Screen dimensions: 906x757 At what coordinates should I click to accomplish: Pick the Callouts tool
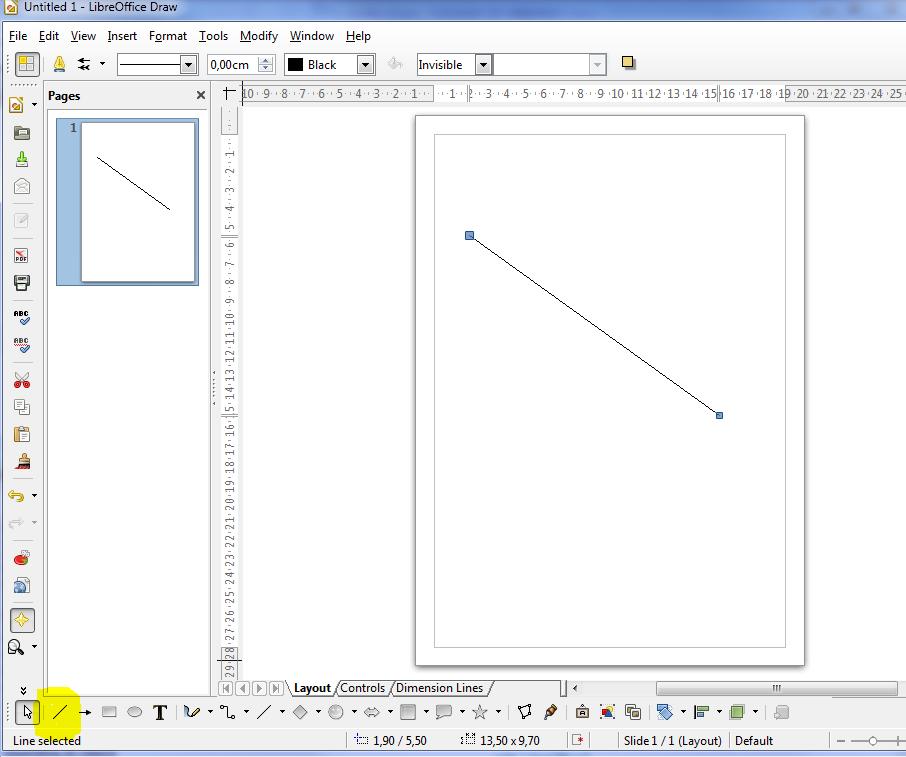click(444, 712)
